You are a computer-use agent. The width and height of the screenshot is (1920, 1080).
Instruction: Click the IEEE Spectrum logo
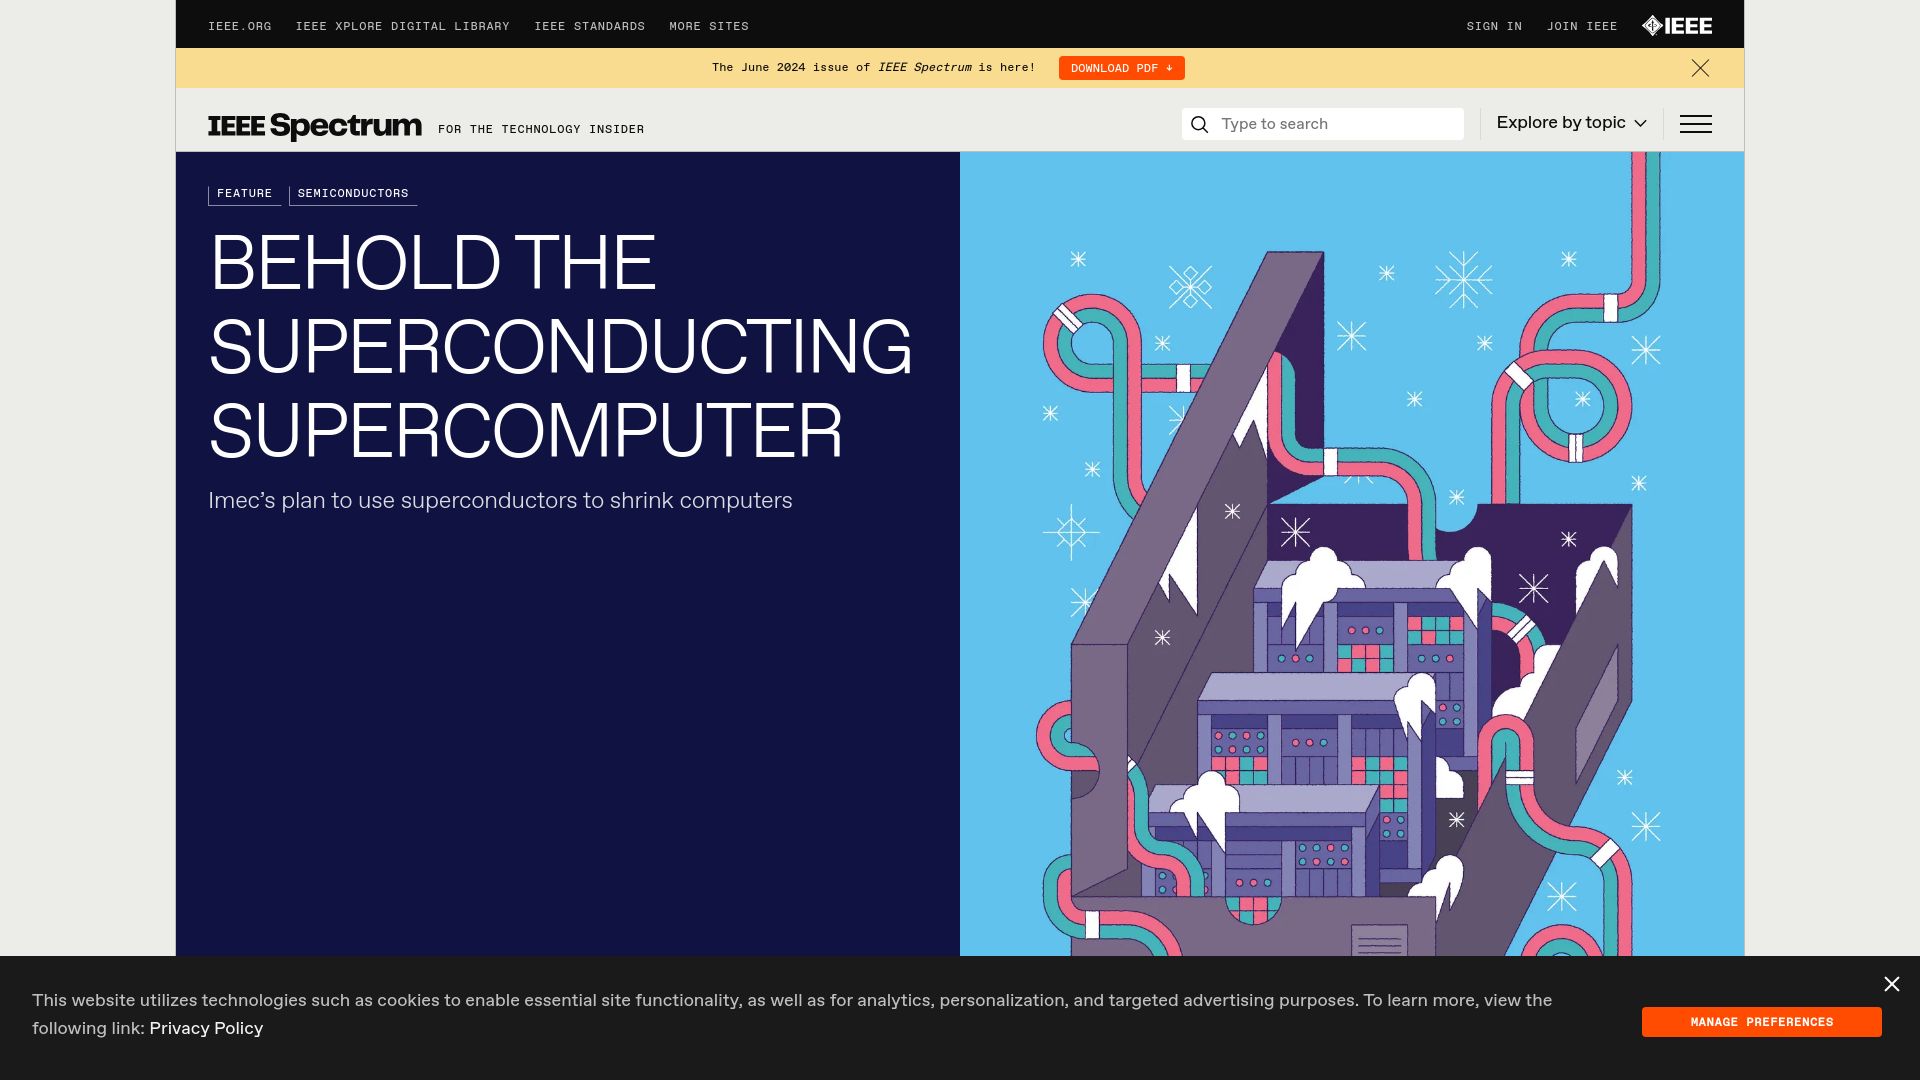(315, 126)
